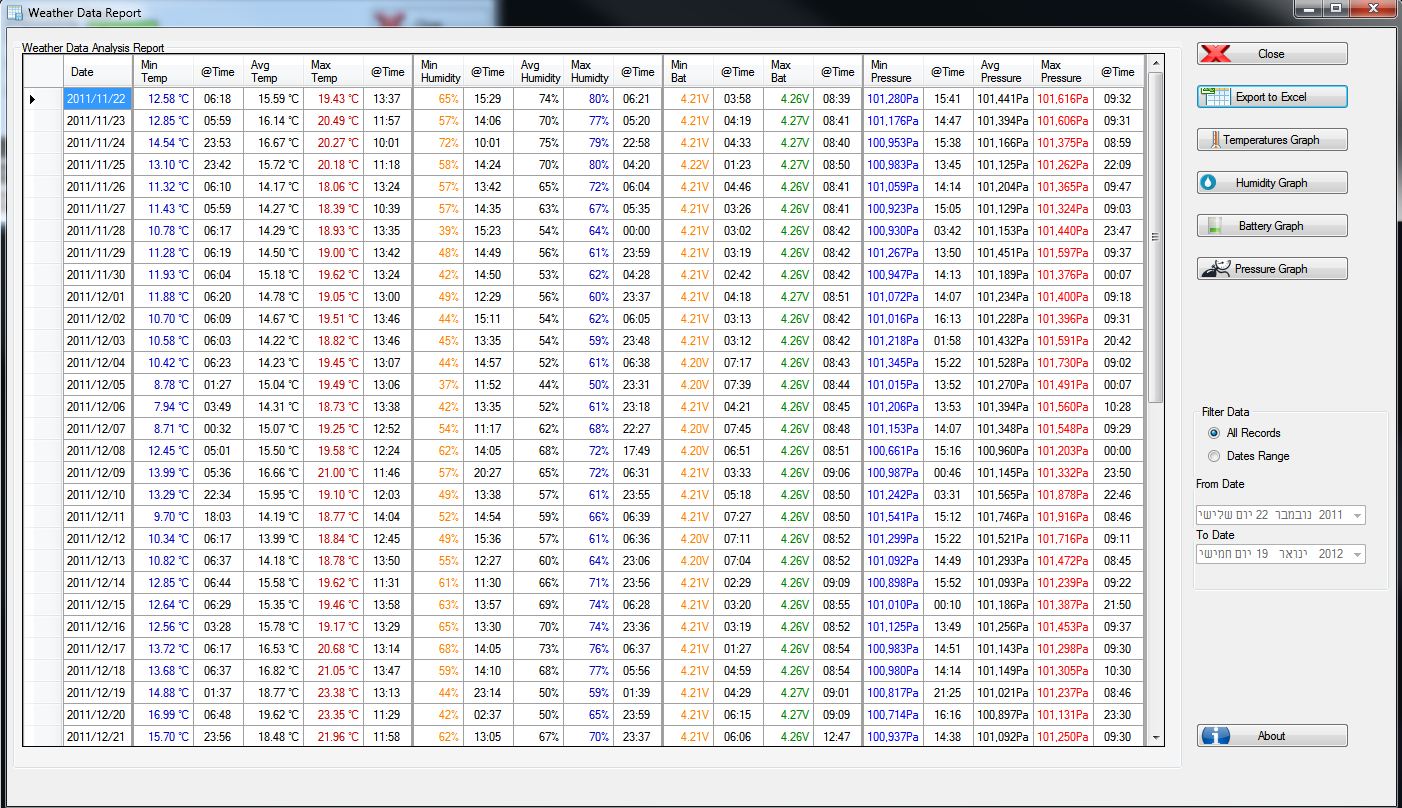Click the red X icon beside Close
Viewport: 1402px width, 808px height.
[x=1214, y=53]
